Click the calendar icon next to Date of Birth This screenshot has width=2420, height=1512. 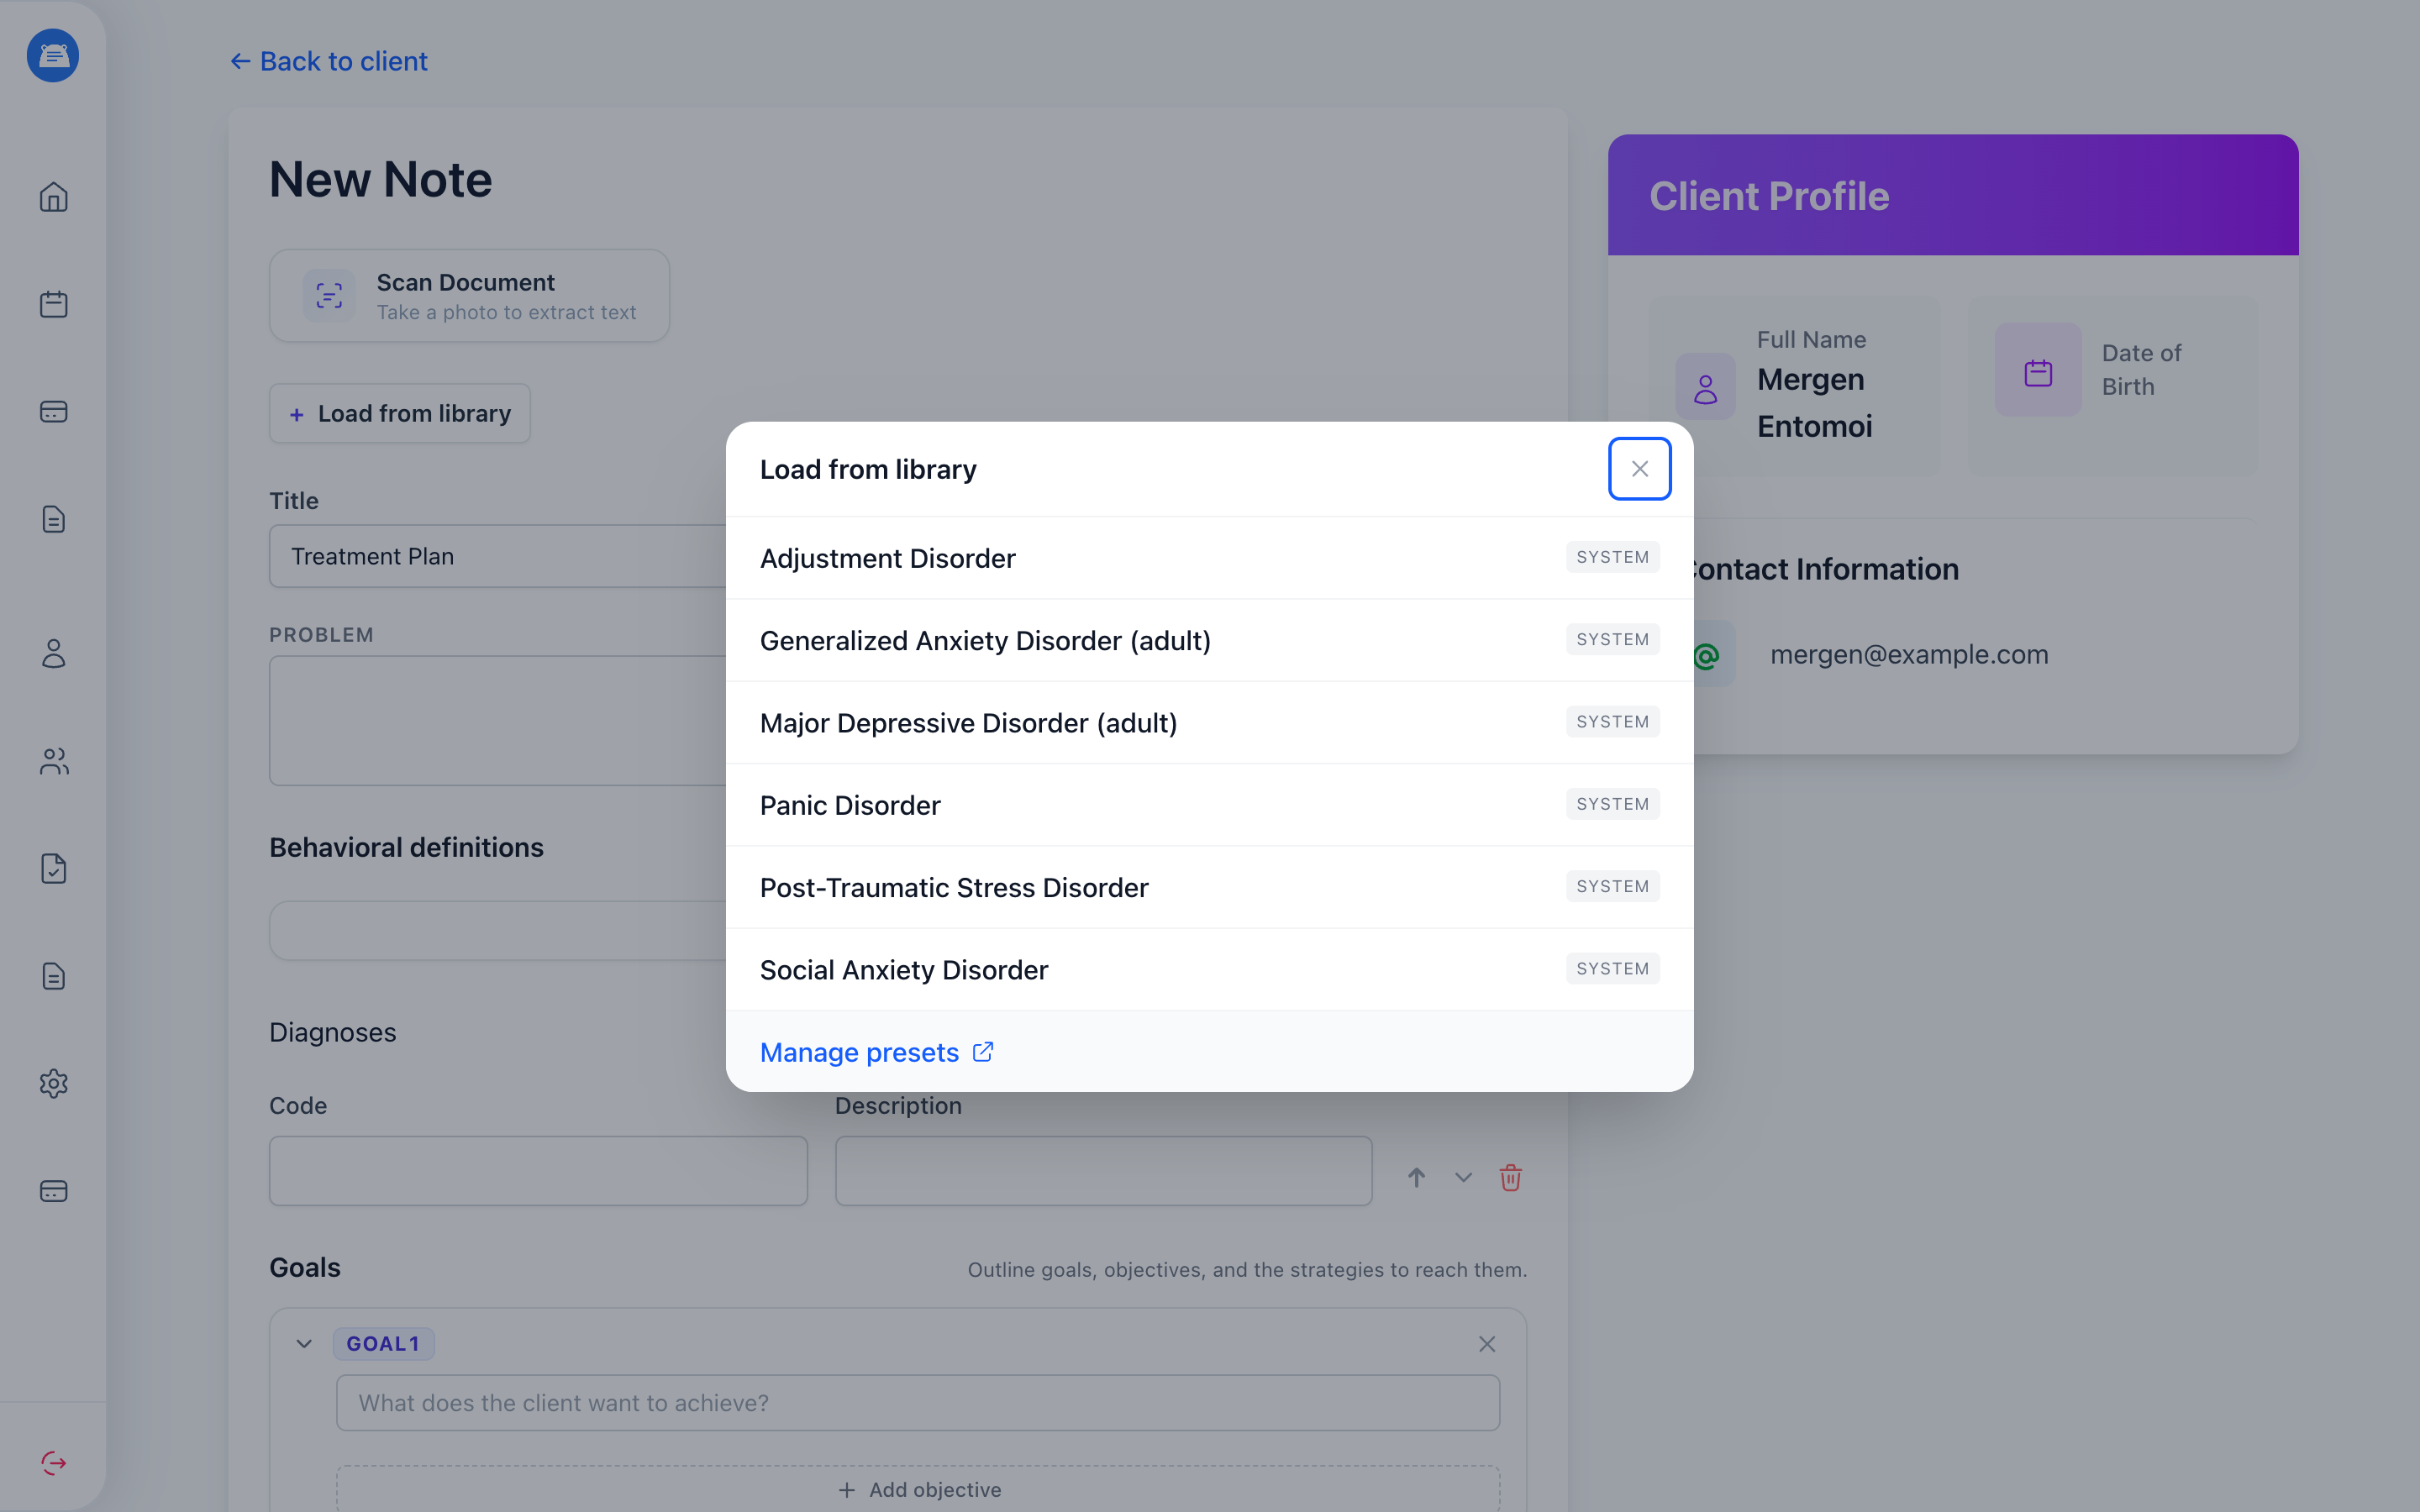(x=2038, y=370)
